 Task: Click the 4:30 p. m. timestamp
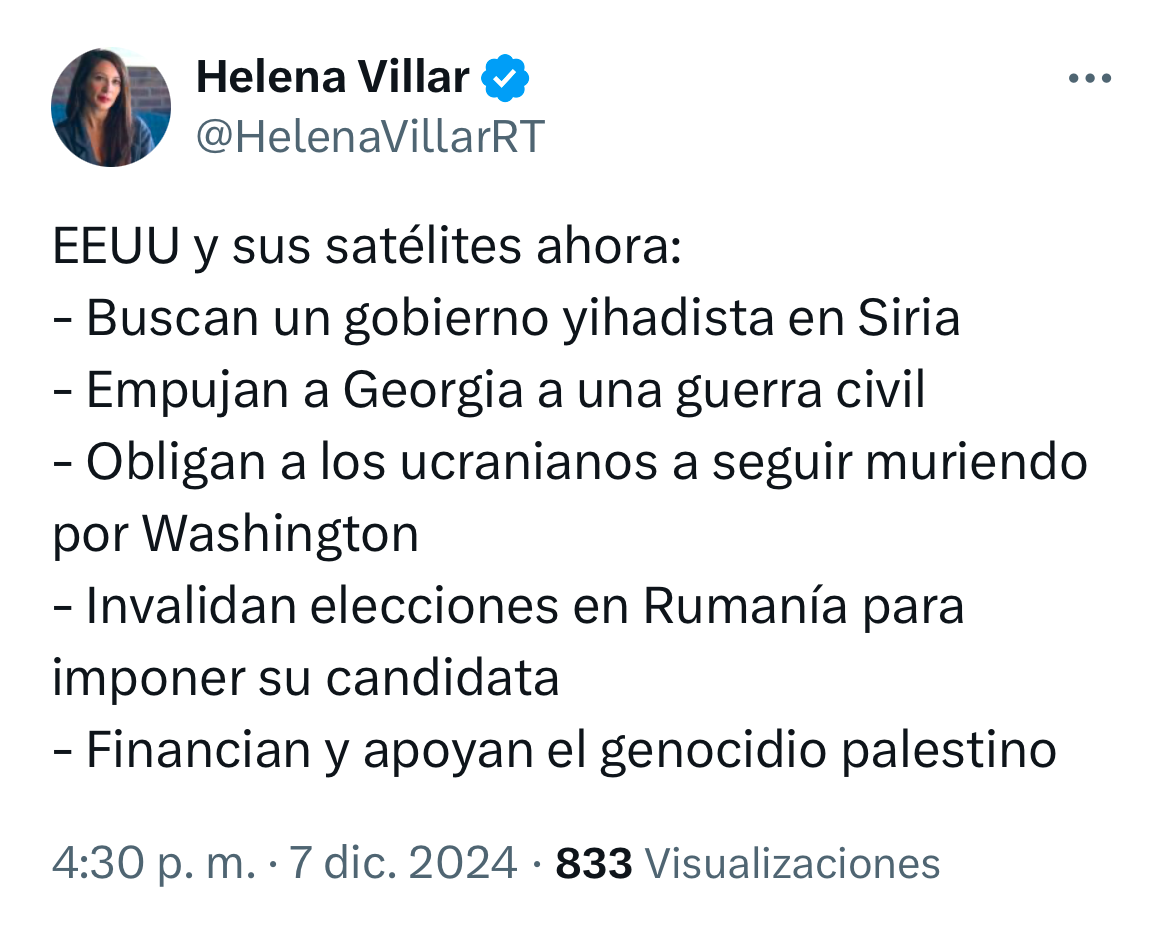(154, 863)
